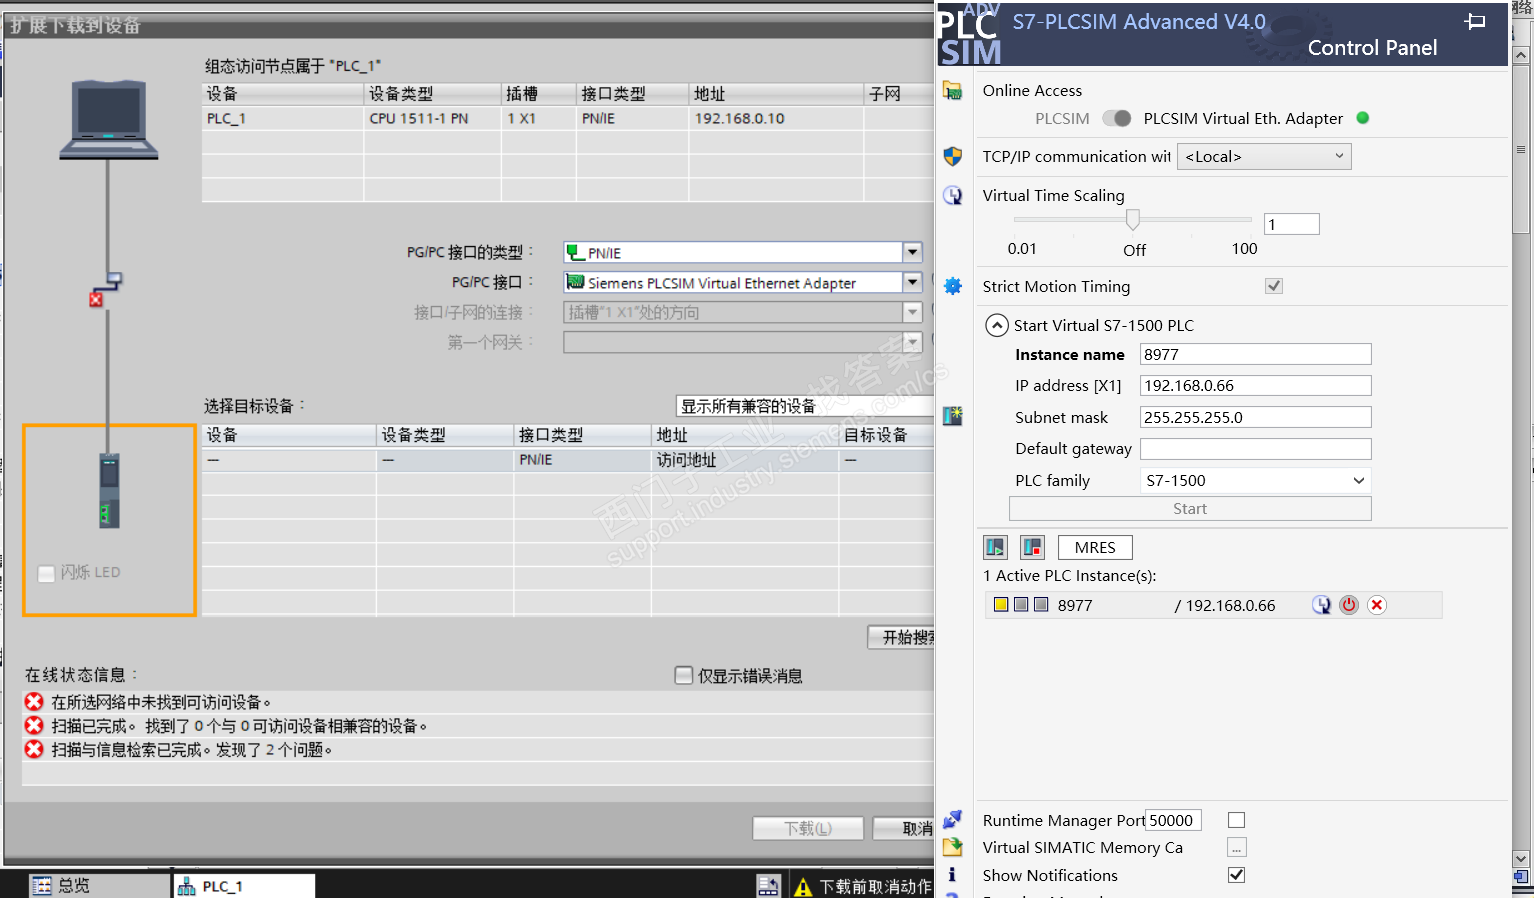Click '开始搜索' start search button

(x=901, y=637)
